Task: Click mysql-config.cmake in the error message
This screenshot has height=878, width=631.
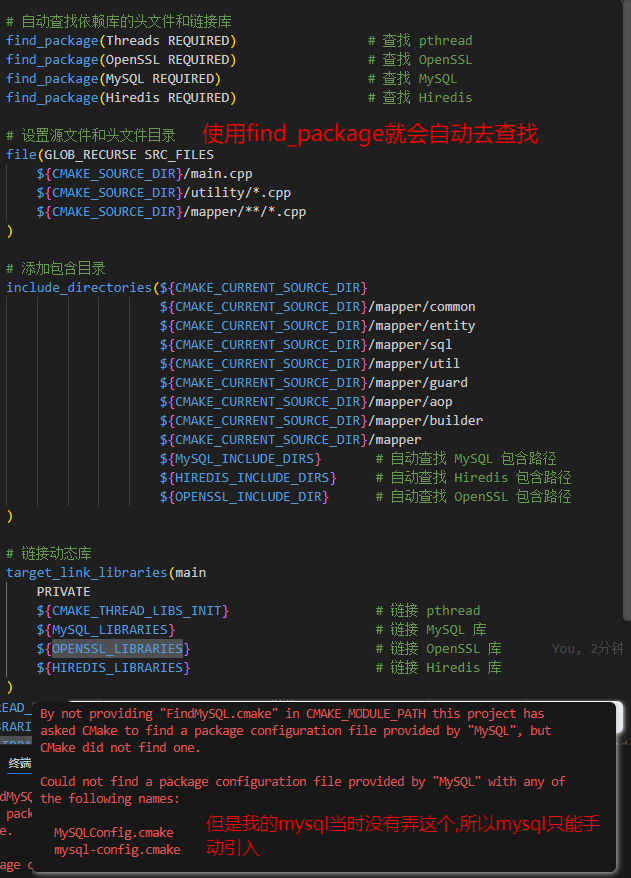Action: point(117,849)
